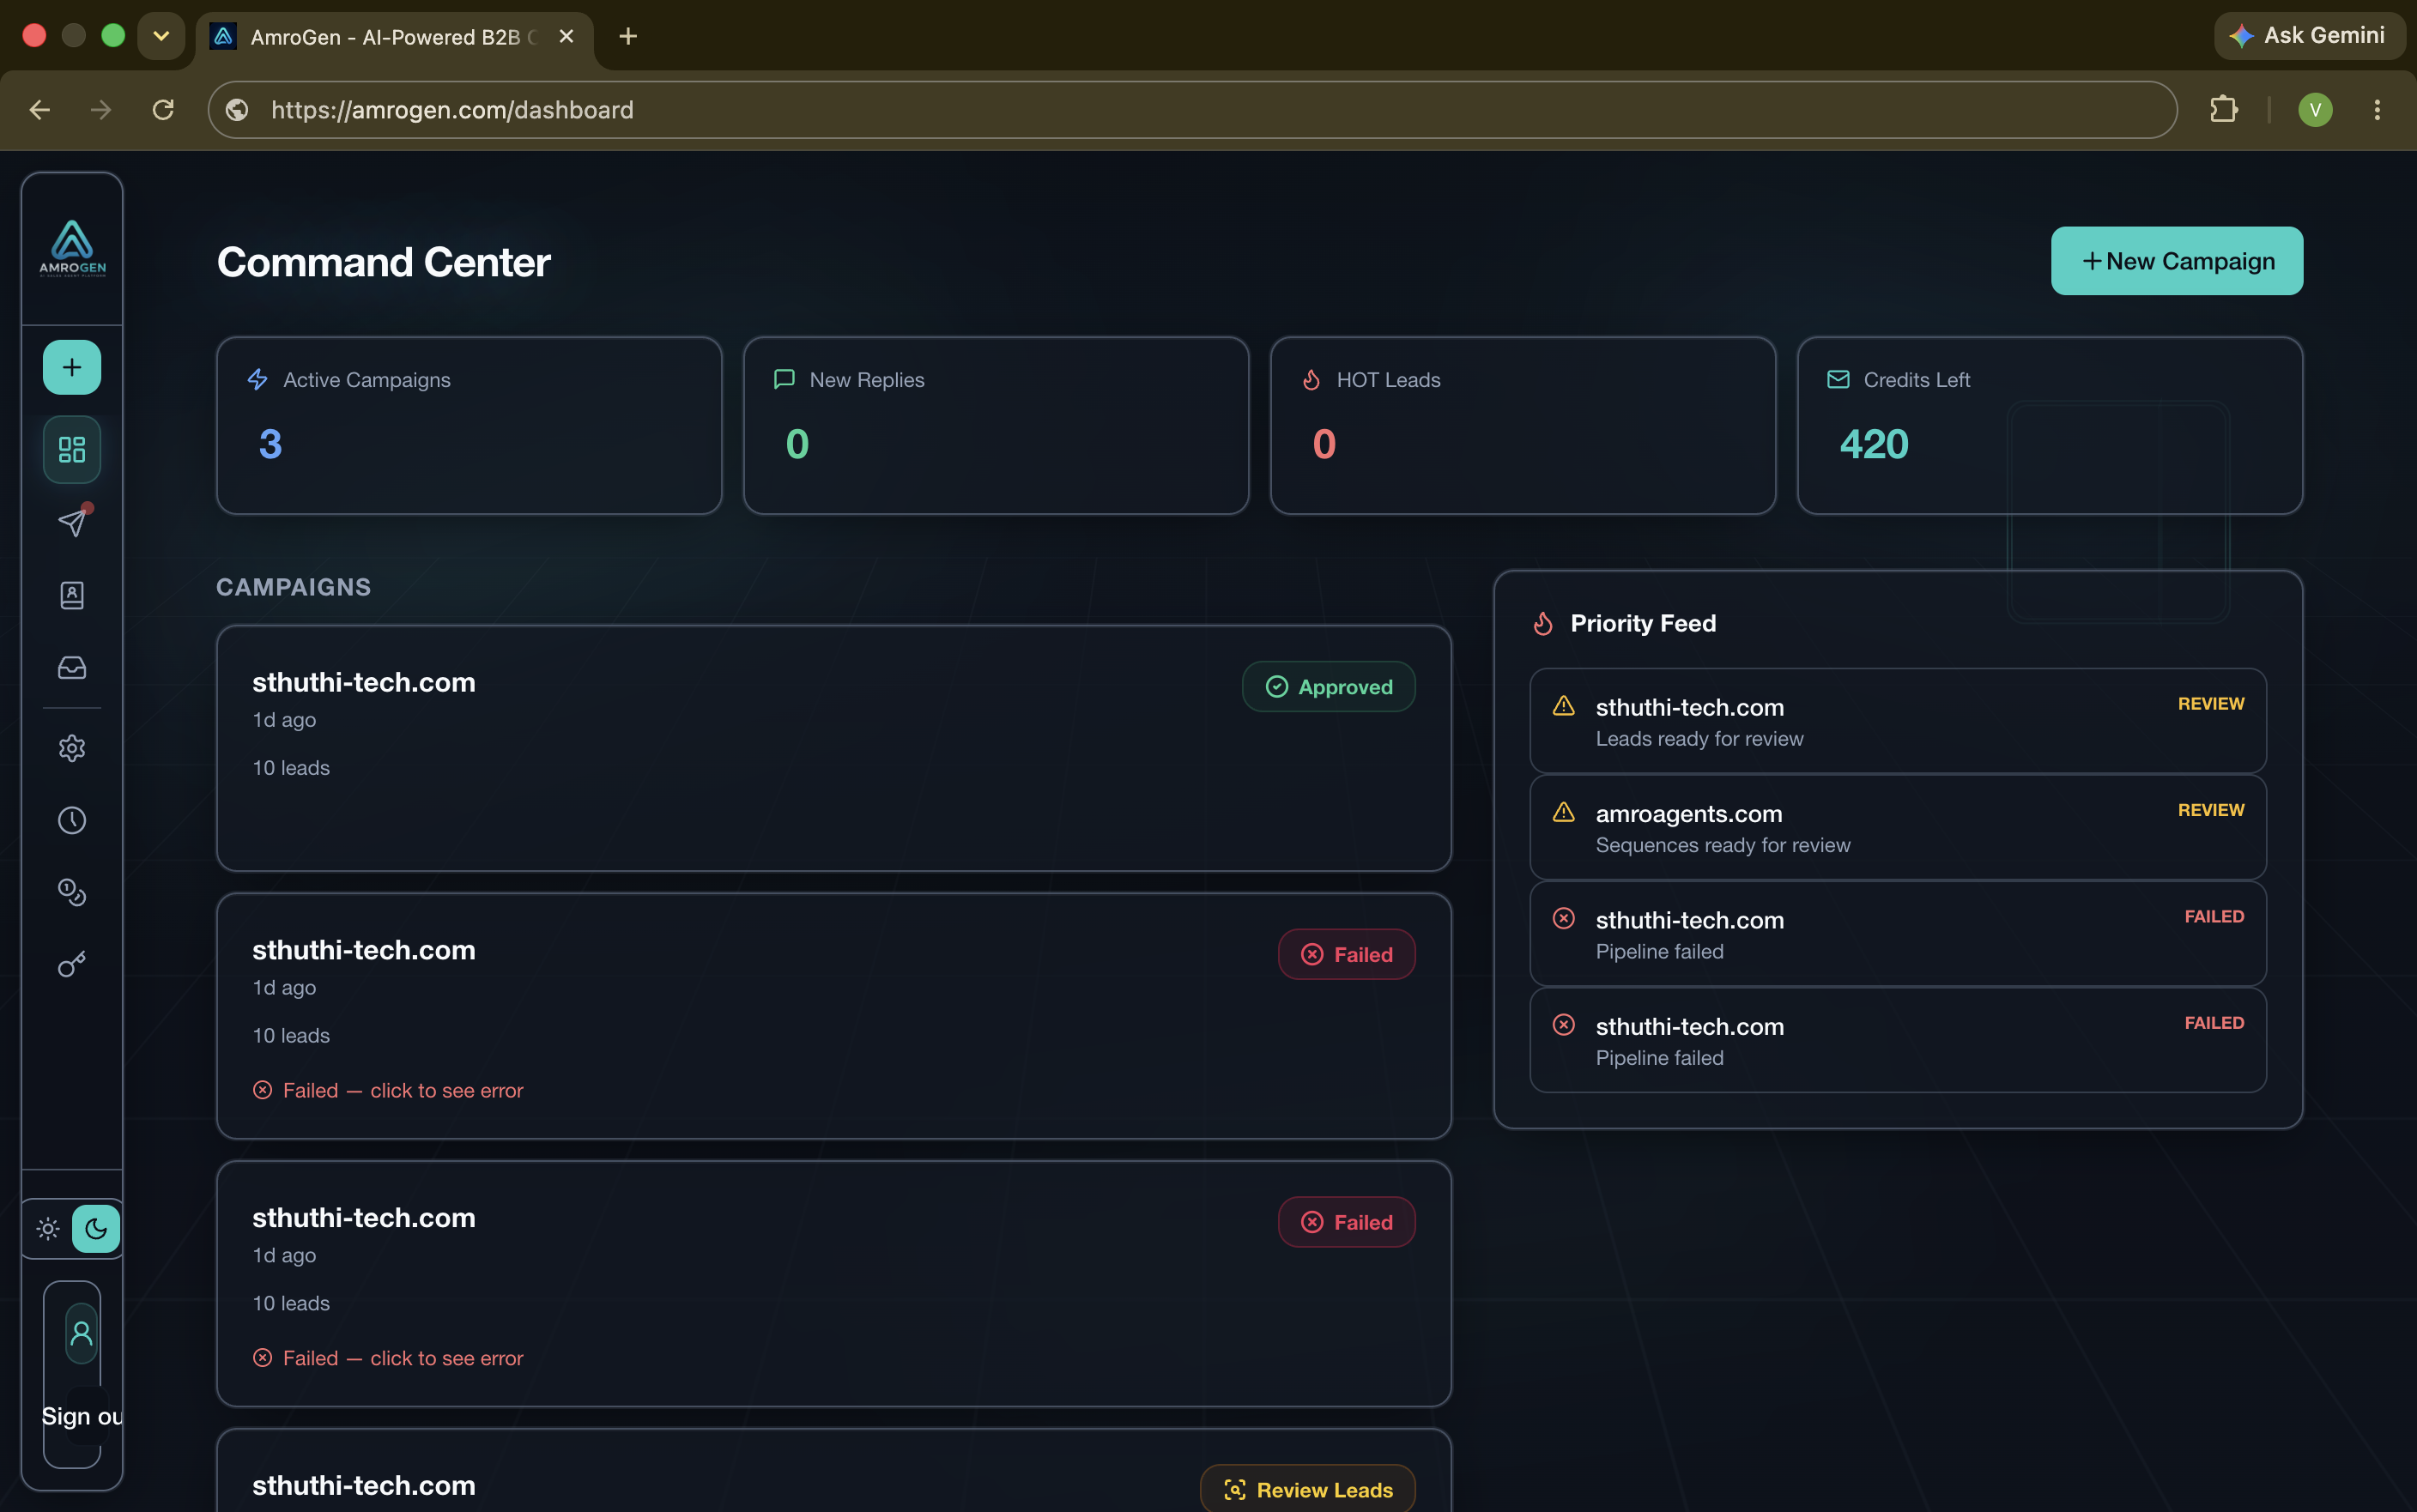2417x1512 pixels.
Task: Open the tab search dropdown chevron
Action: [x=161, y=36]
